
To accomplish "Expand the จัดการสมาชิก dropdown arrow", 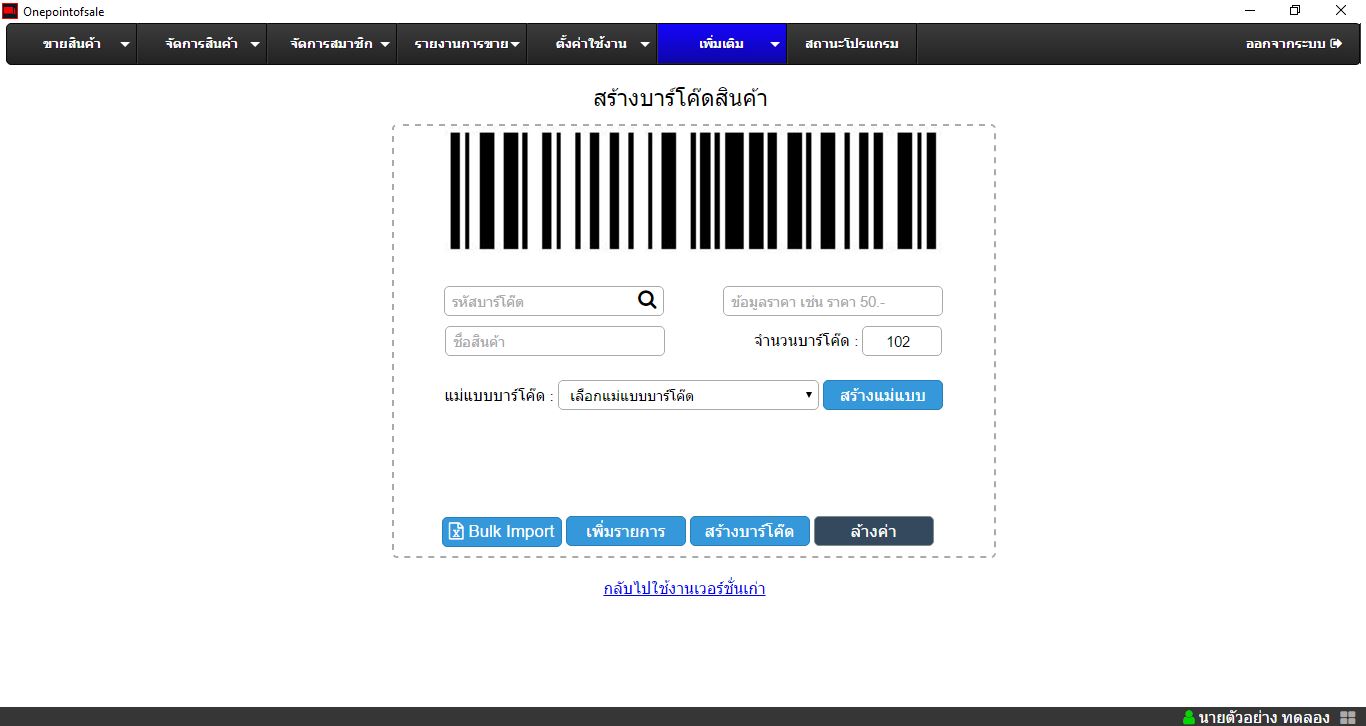I will click(385, 45).
